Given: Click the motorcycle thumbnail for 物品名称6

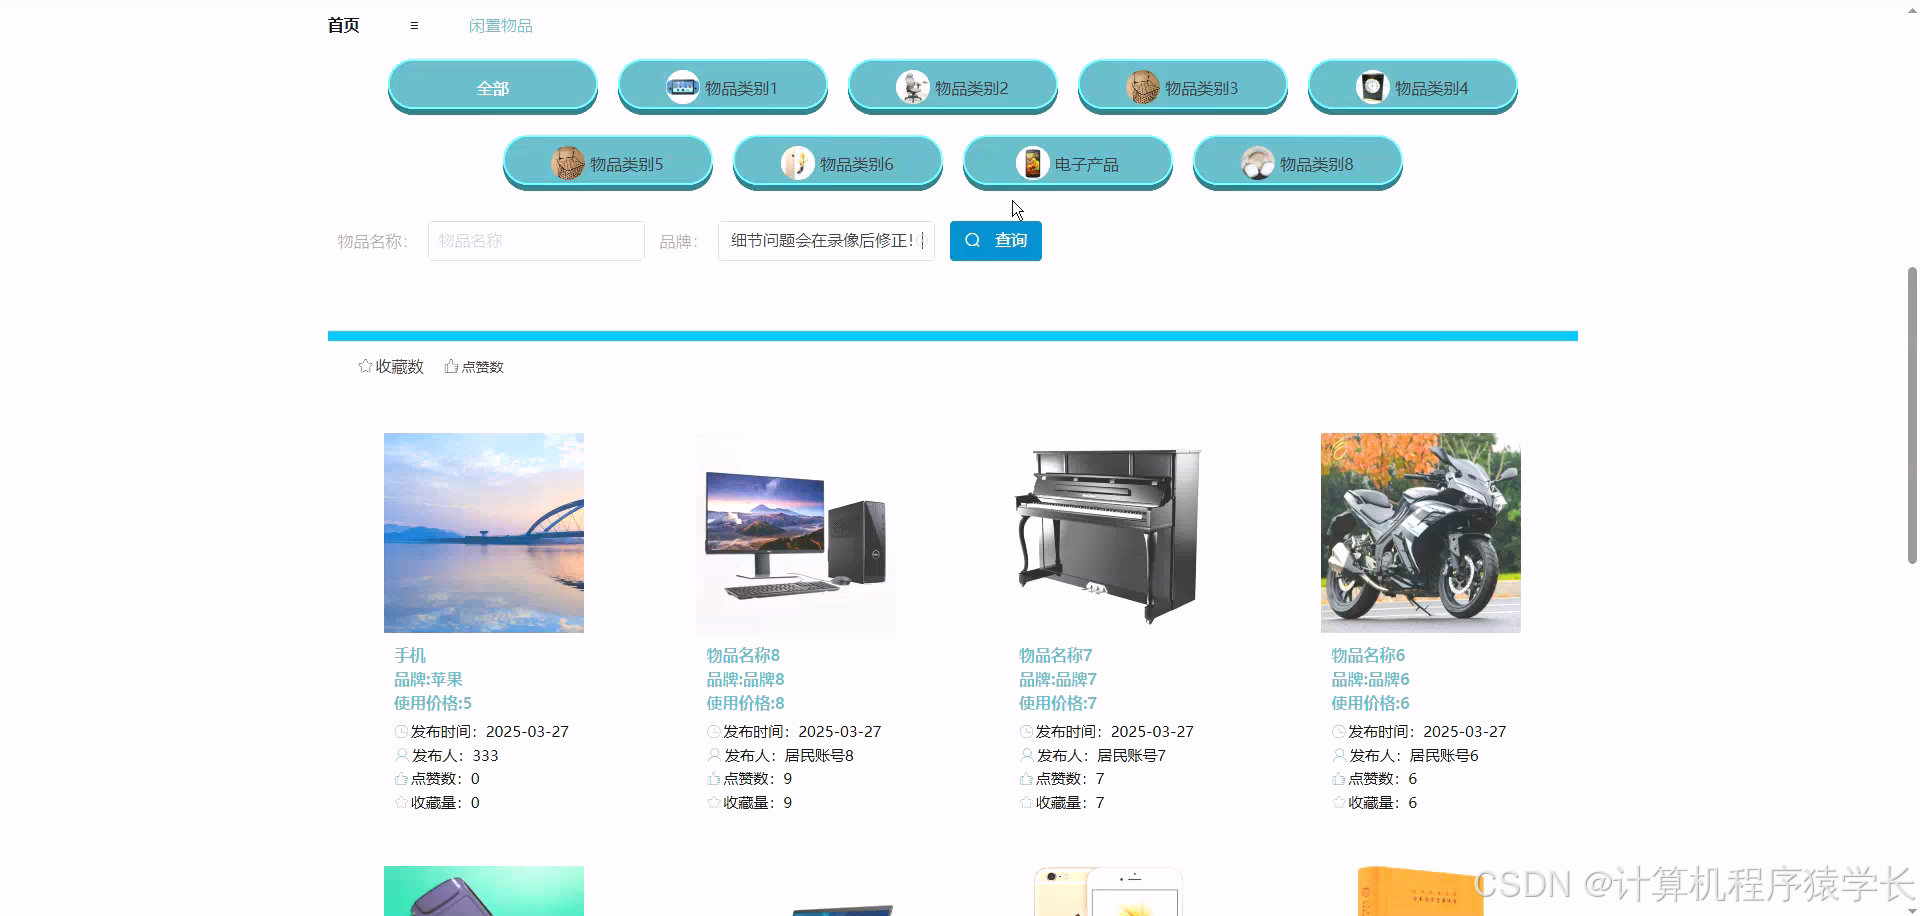Looking at the screenshot, I should coord(1419,533).
